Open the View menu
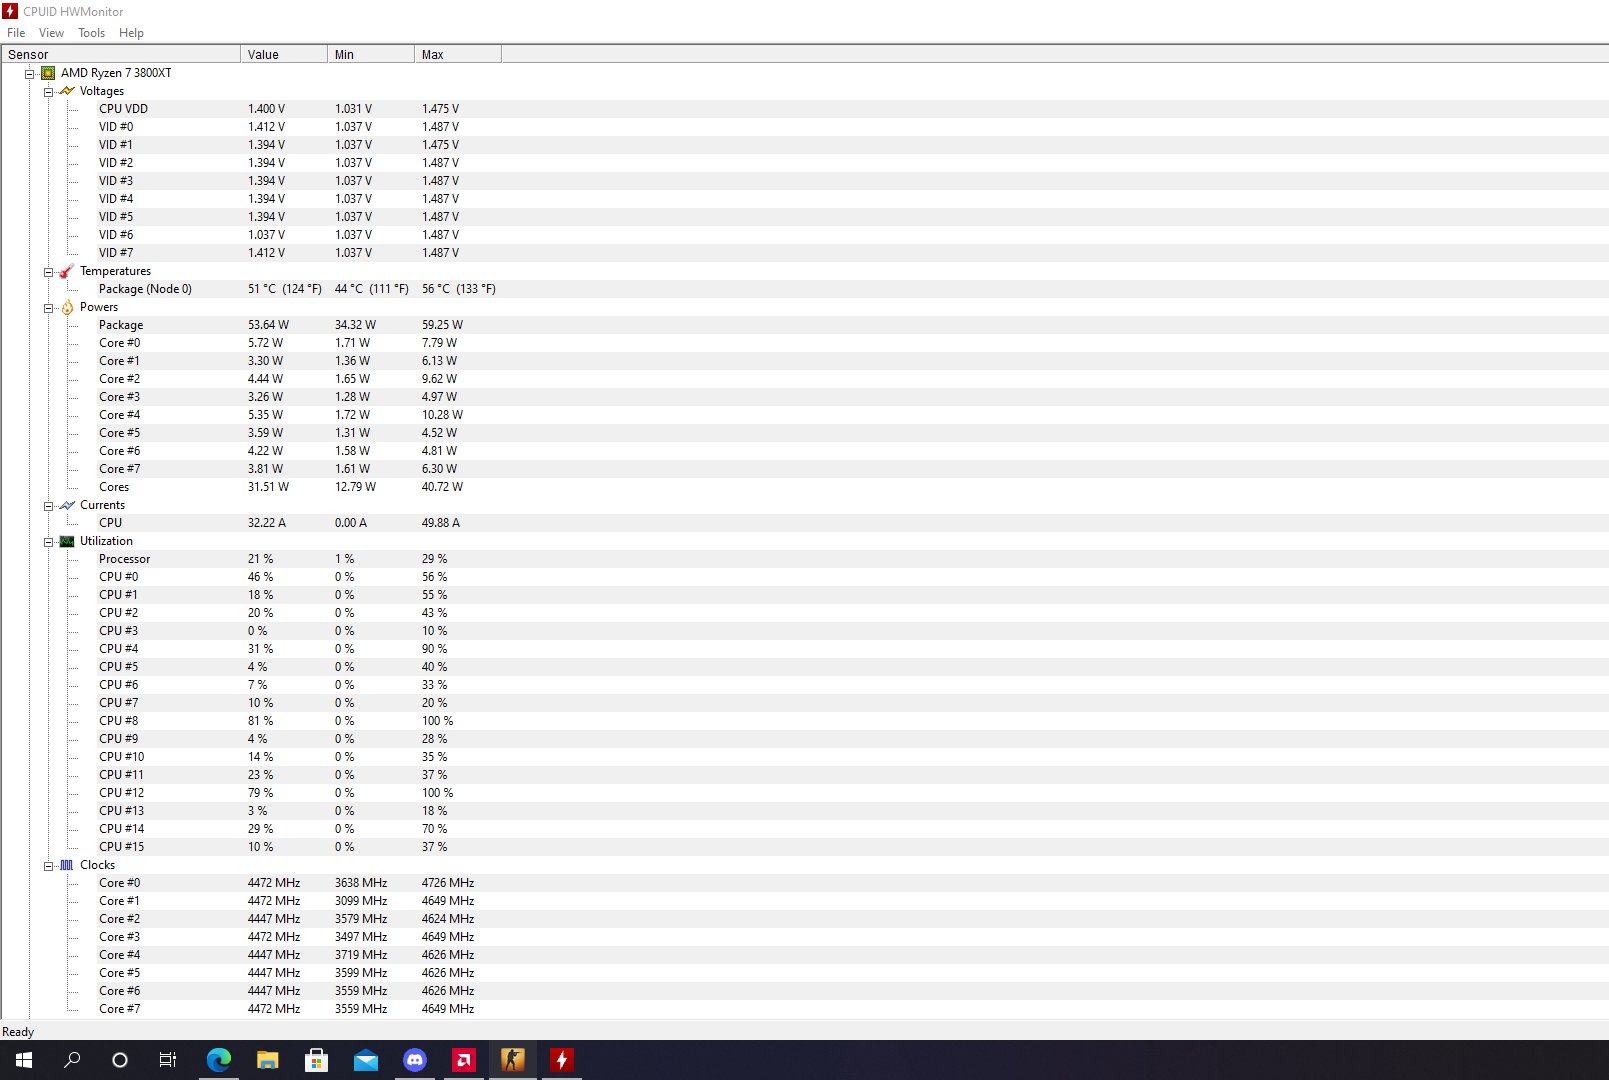This screenshot has height=1080, width=1609. (51, 33)
